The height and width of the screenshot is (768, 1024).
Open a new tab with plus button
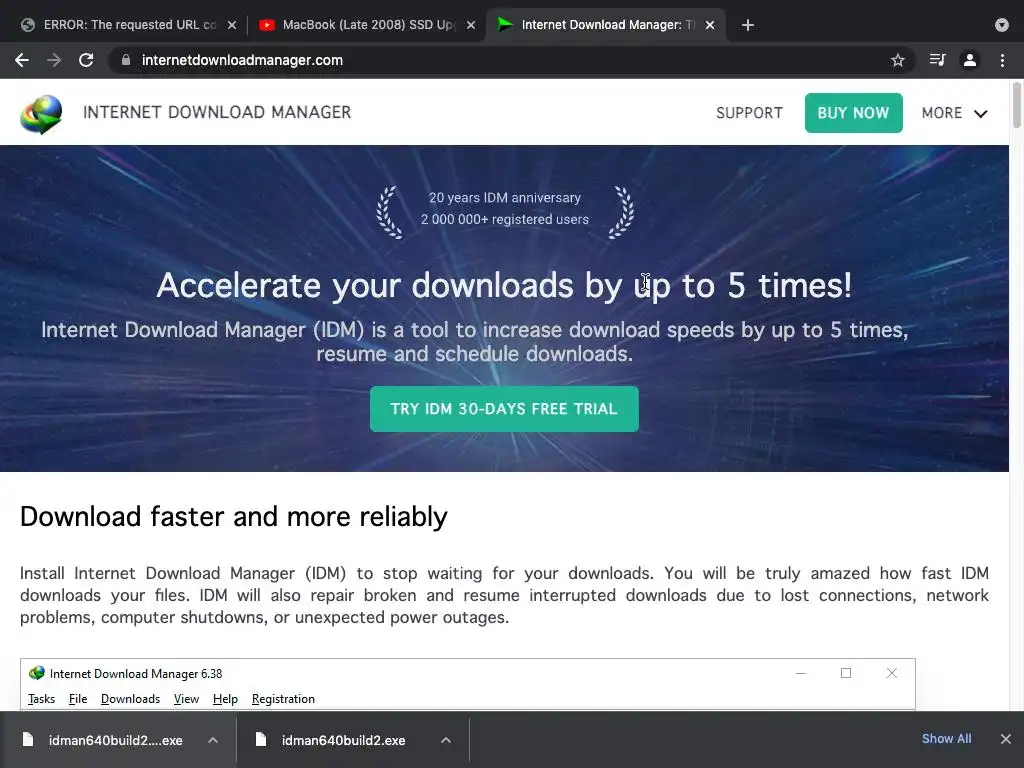(748, 25)
